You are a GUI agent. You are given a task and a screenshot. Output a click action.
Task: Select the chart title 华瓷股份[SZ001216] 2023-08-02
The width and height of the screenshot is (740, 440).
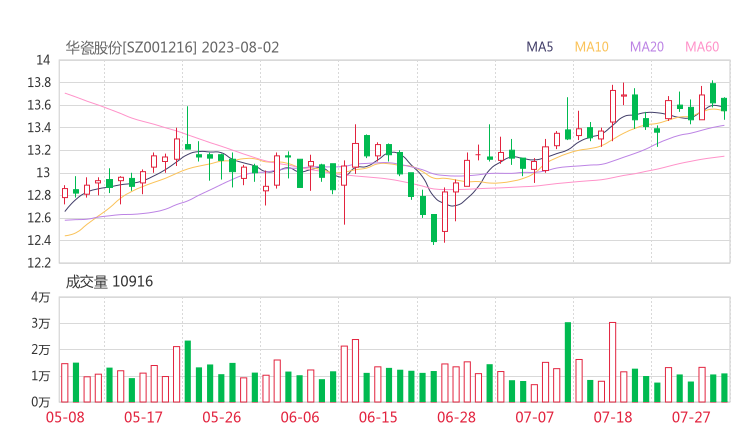coord(172,48)
